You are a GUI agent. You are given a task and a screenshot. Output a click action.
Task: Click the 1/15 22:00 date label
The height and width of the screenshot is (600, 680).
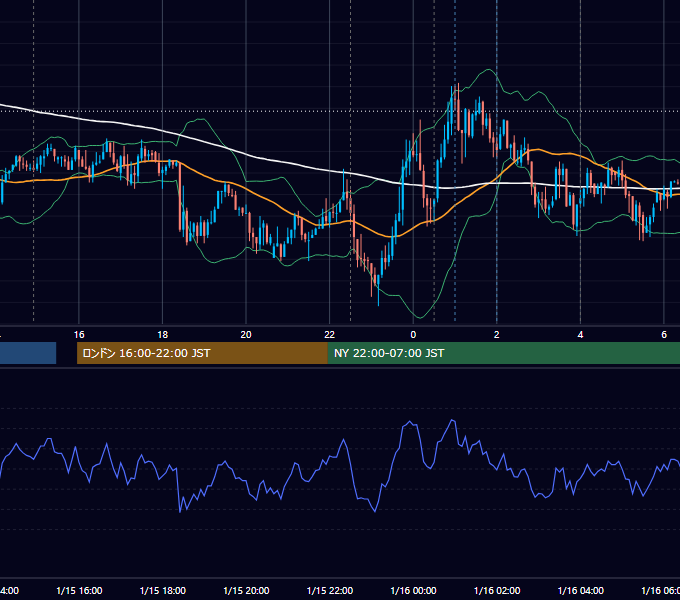point(330,590)
